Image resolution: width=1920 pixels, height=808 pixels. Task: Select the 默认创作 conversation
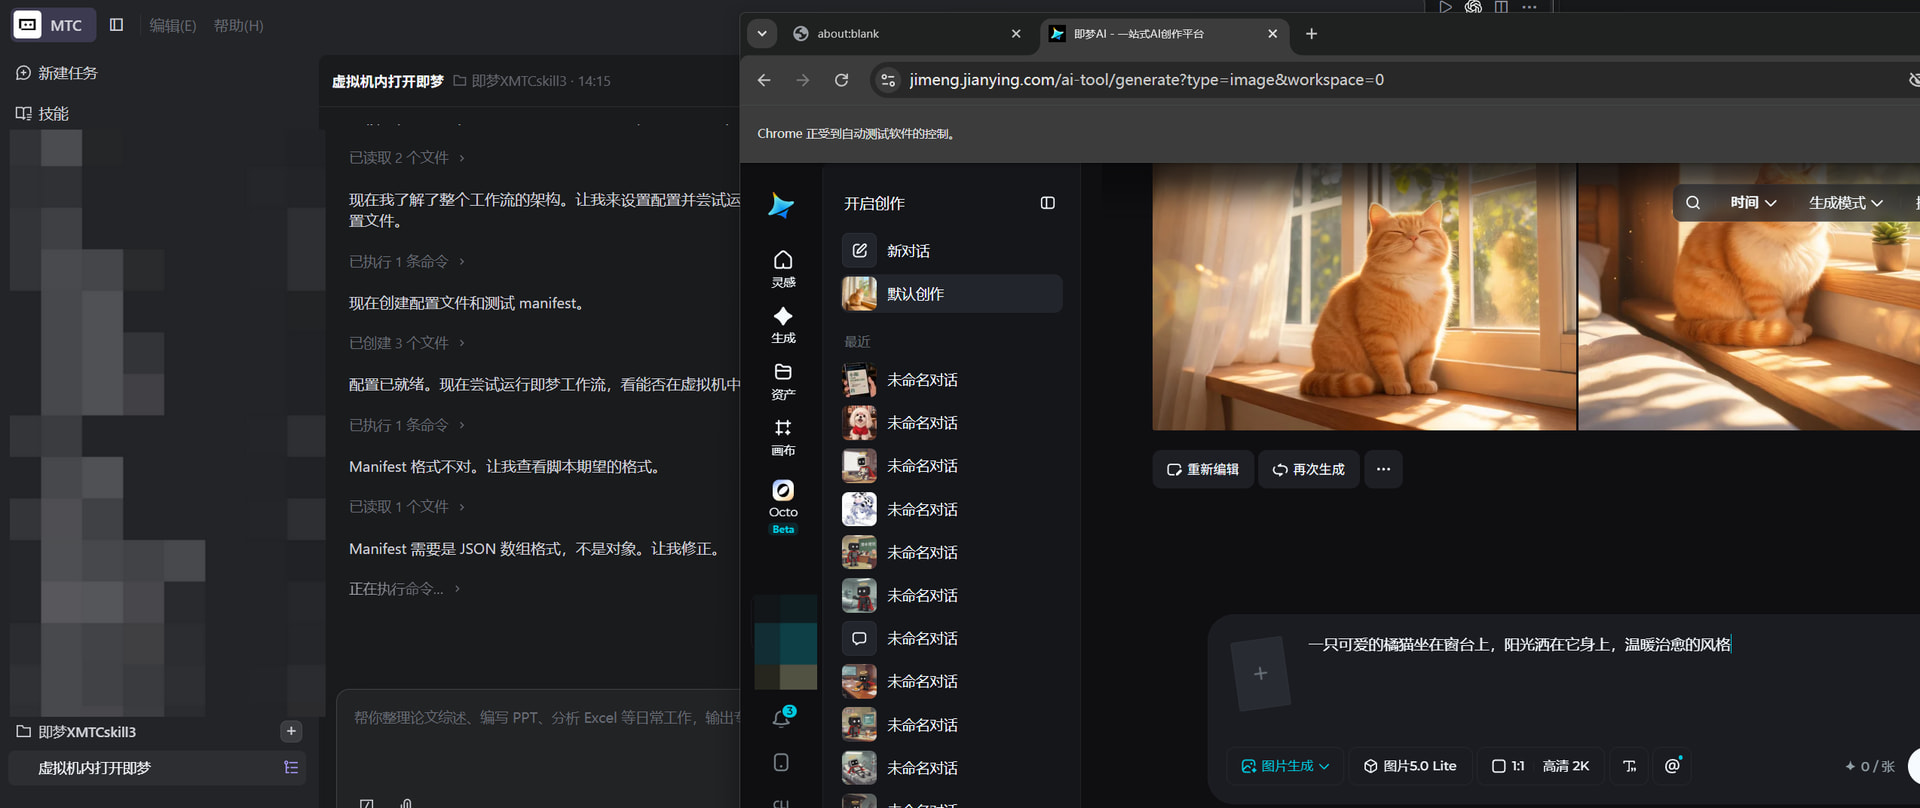951,294
